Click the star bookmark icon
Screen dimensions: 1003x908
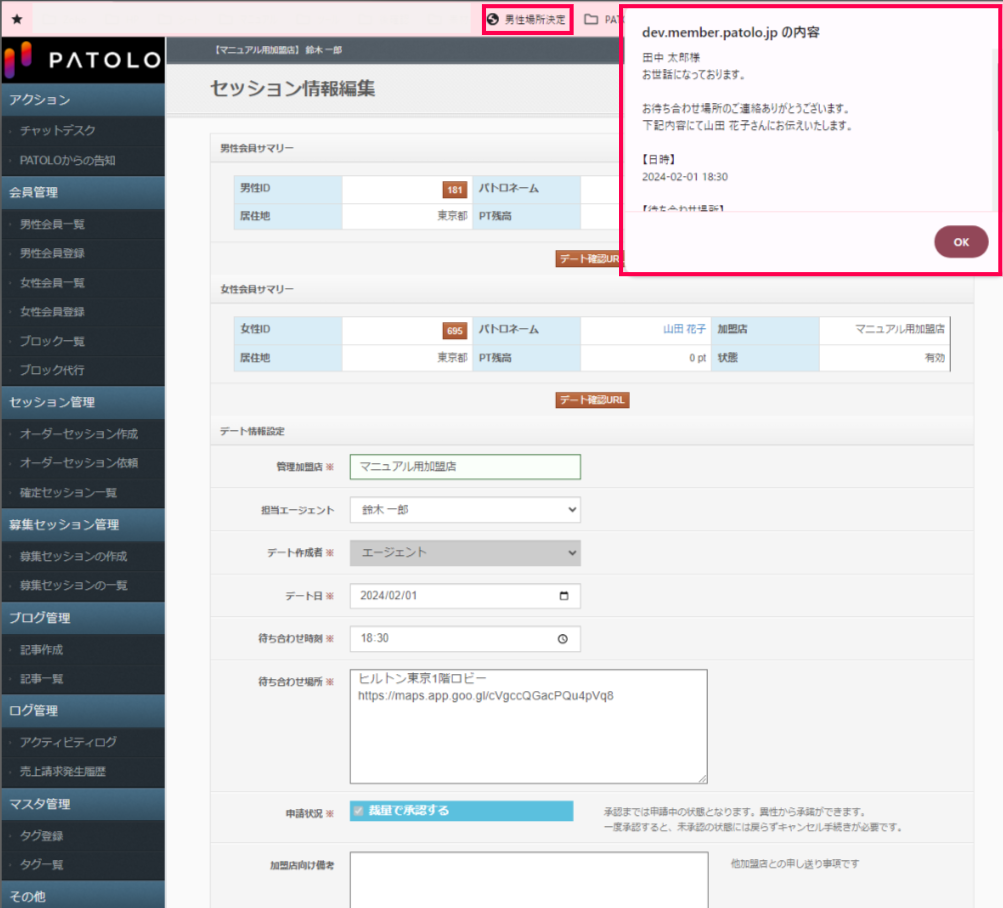coord(17,19)
